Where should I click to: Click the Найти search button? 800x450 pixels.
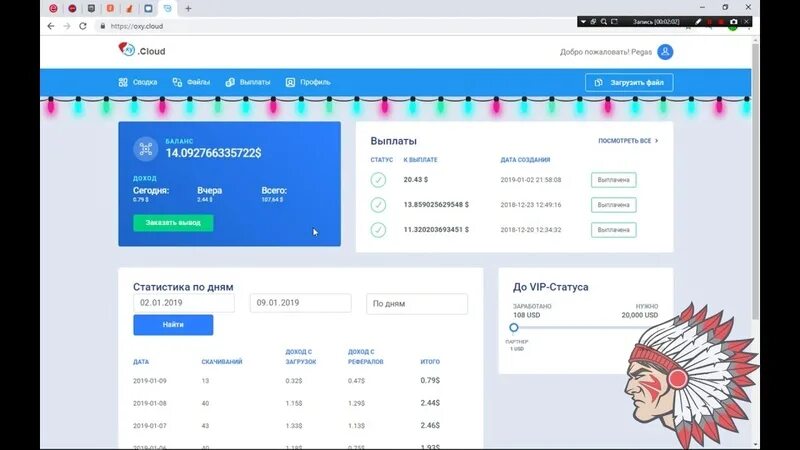click(x=173, y=325)
